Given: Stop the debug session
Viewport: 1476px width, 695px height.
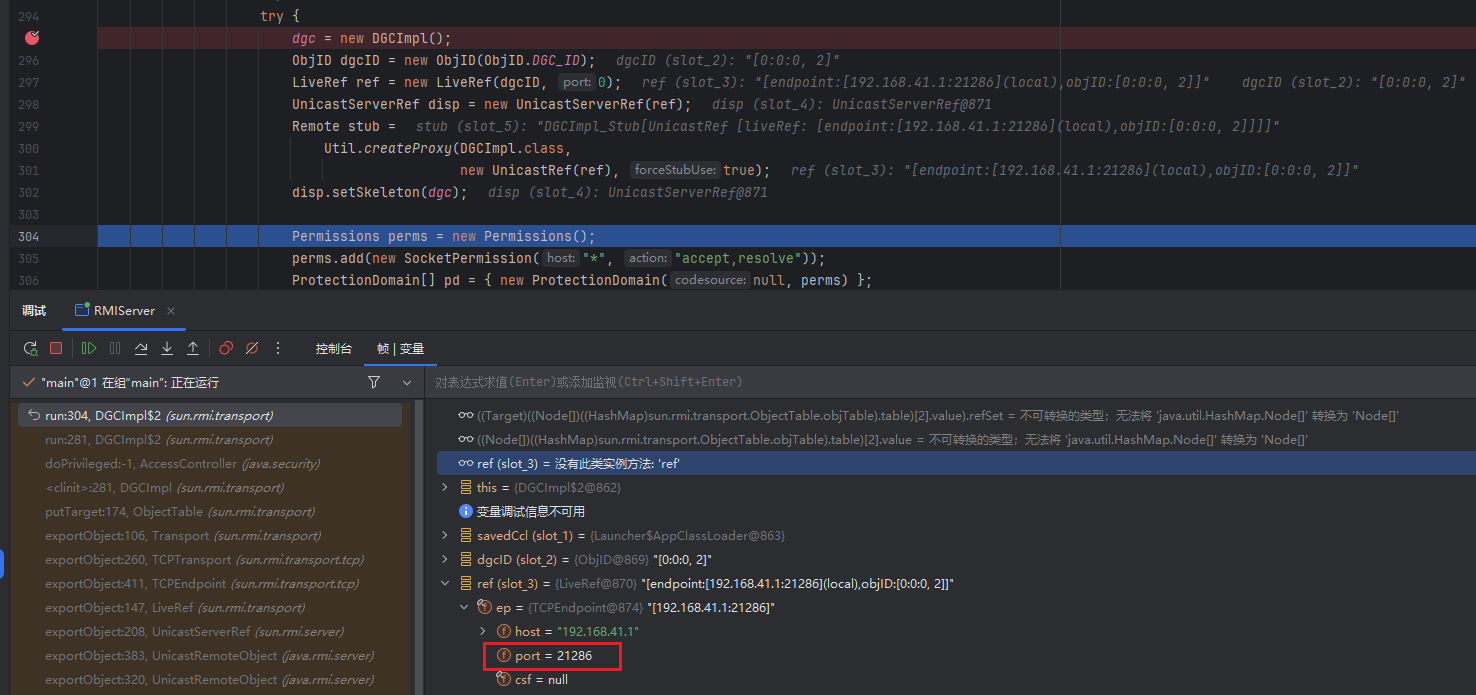Looking at the screenshot, I should point(56,348).
